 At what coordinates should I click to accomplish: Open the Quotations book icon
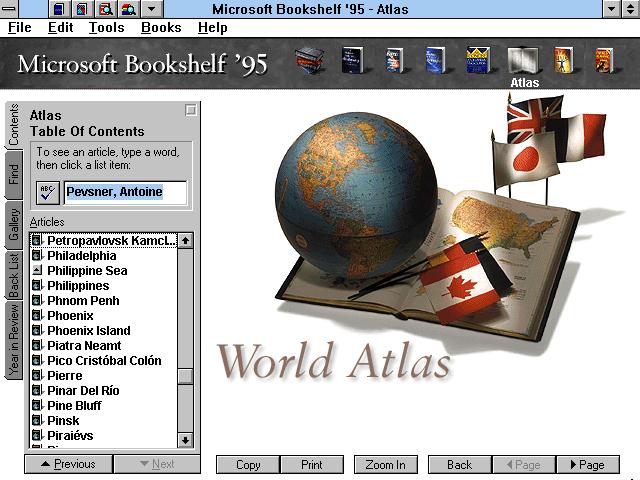435,60
